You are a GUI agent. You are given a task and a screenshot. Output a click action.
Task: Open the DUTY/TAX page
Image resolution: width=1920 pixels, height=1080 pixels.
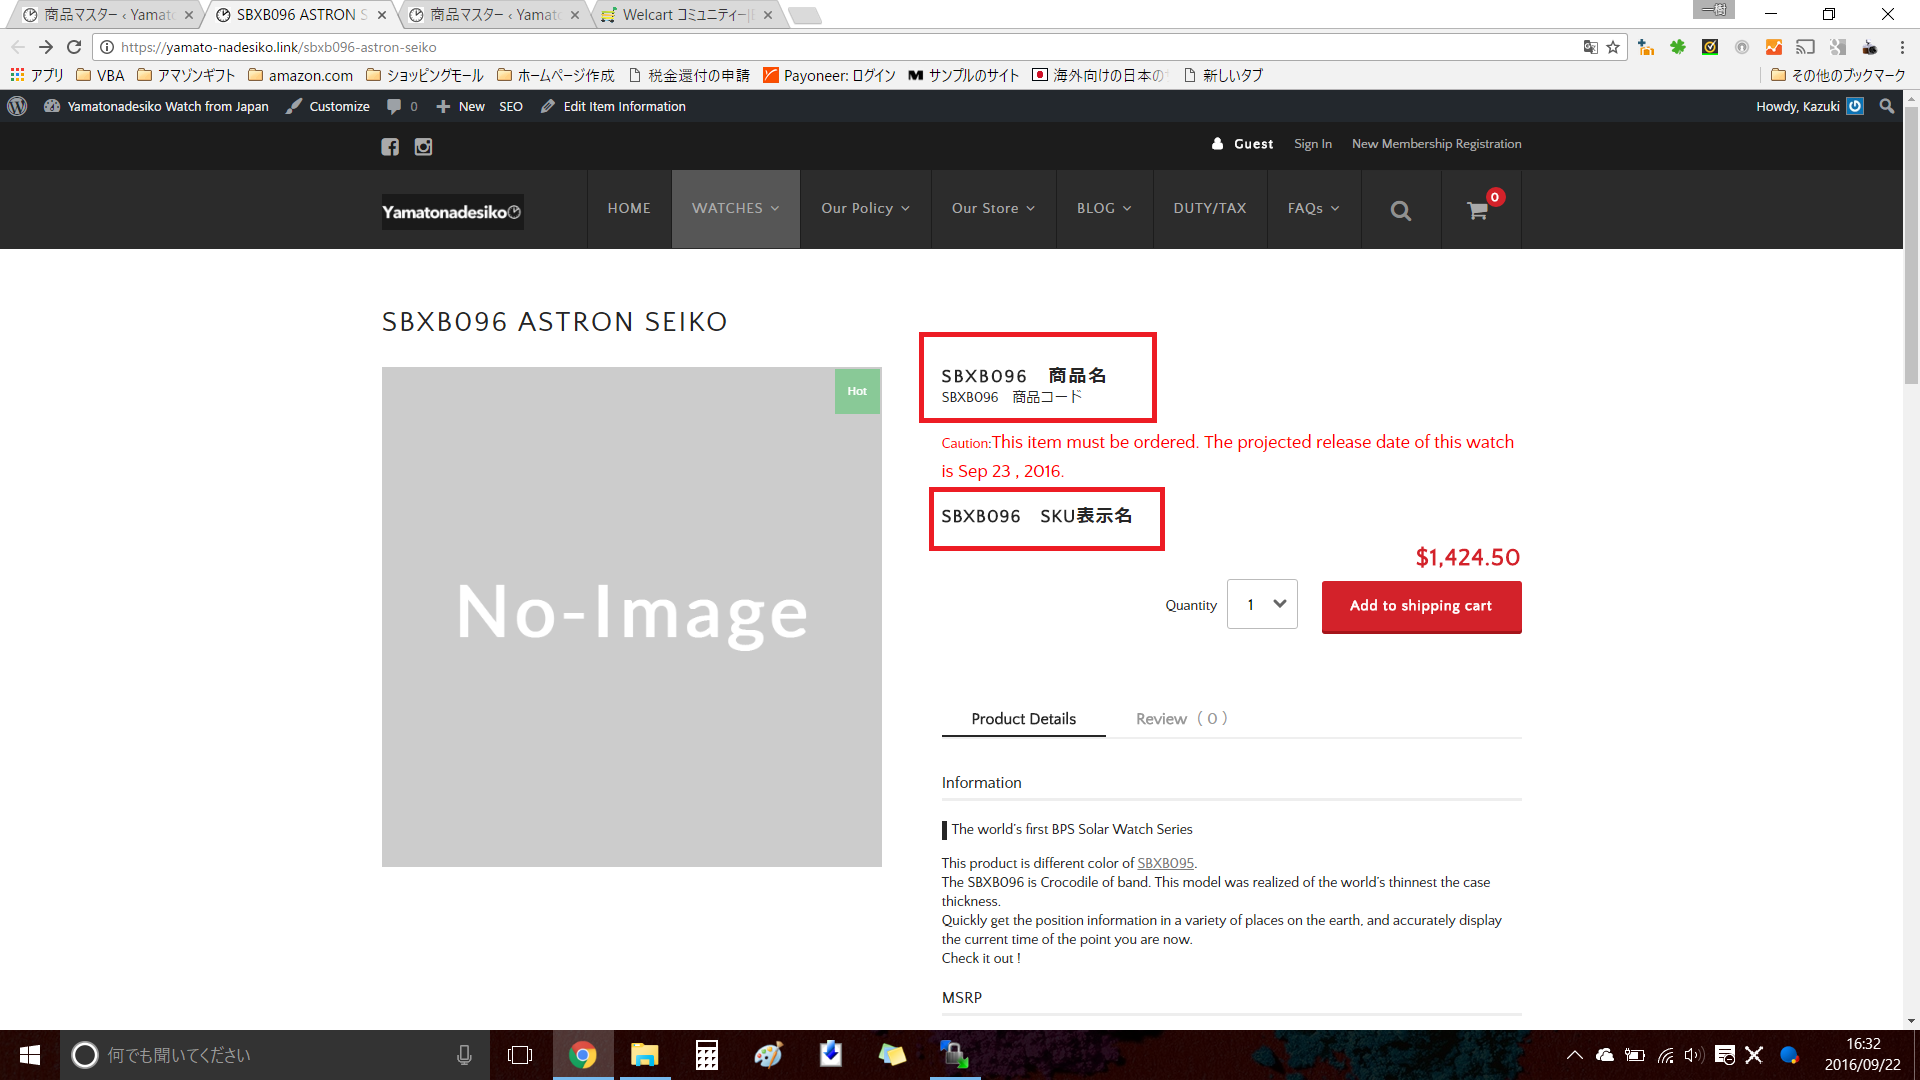(x=1210, y=209)
